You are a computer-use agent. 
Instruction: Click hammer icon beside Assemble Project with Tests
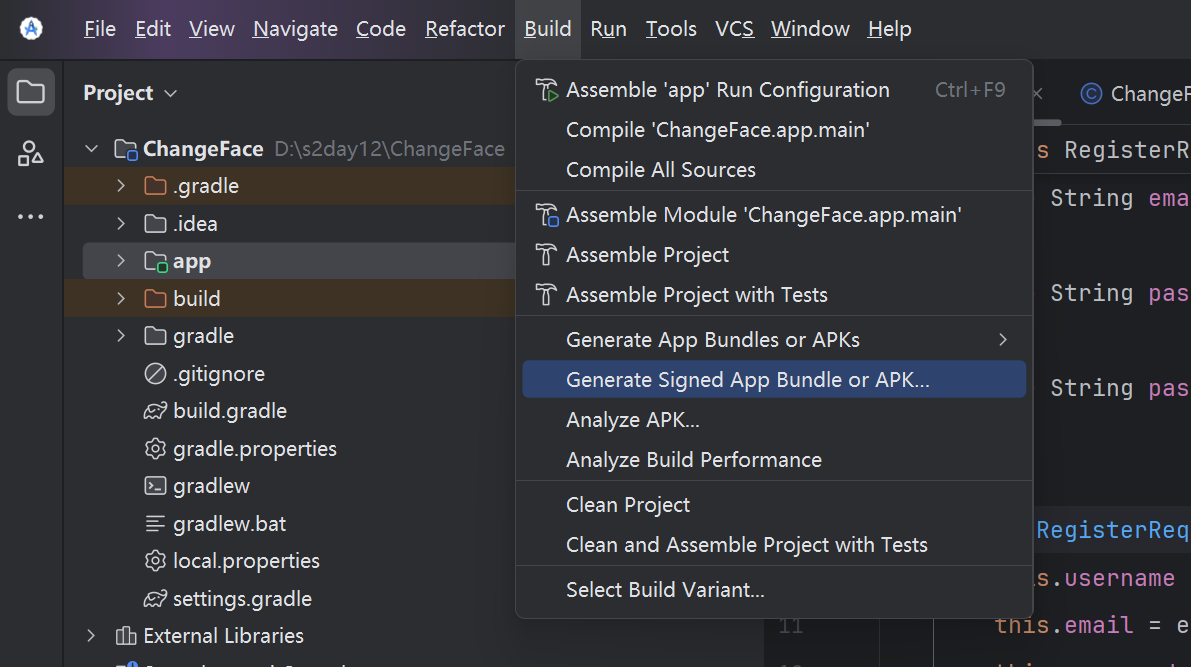(546, 295)
